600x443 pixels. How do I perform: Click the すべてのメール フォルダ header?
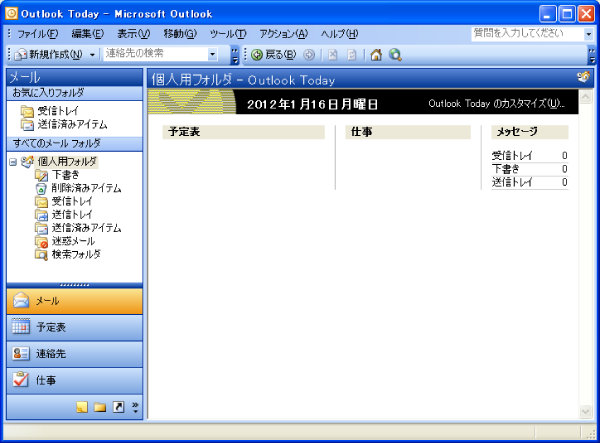75,144
